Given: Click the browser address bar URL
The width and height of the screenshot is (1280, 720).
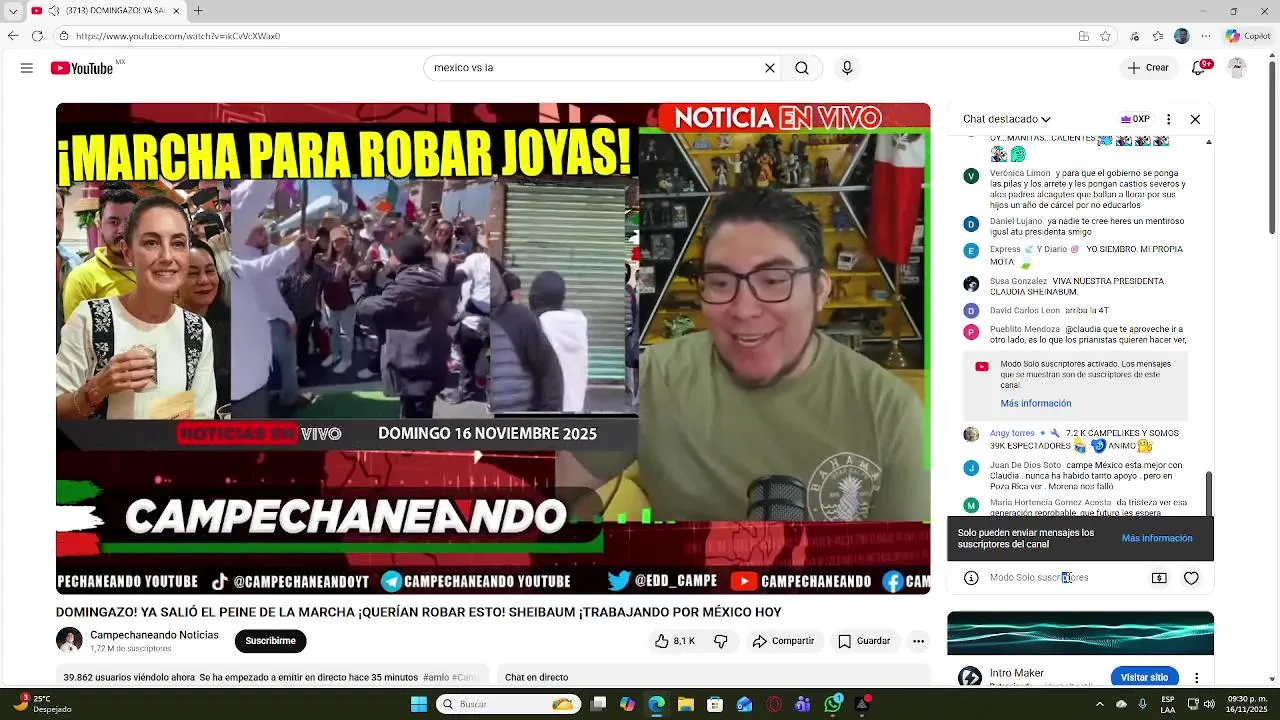Looking at the screenshot, I should (x=178, y=36).
